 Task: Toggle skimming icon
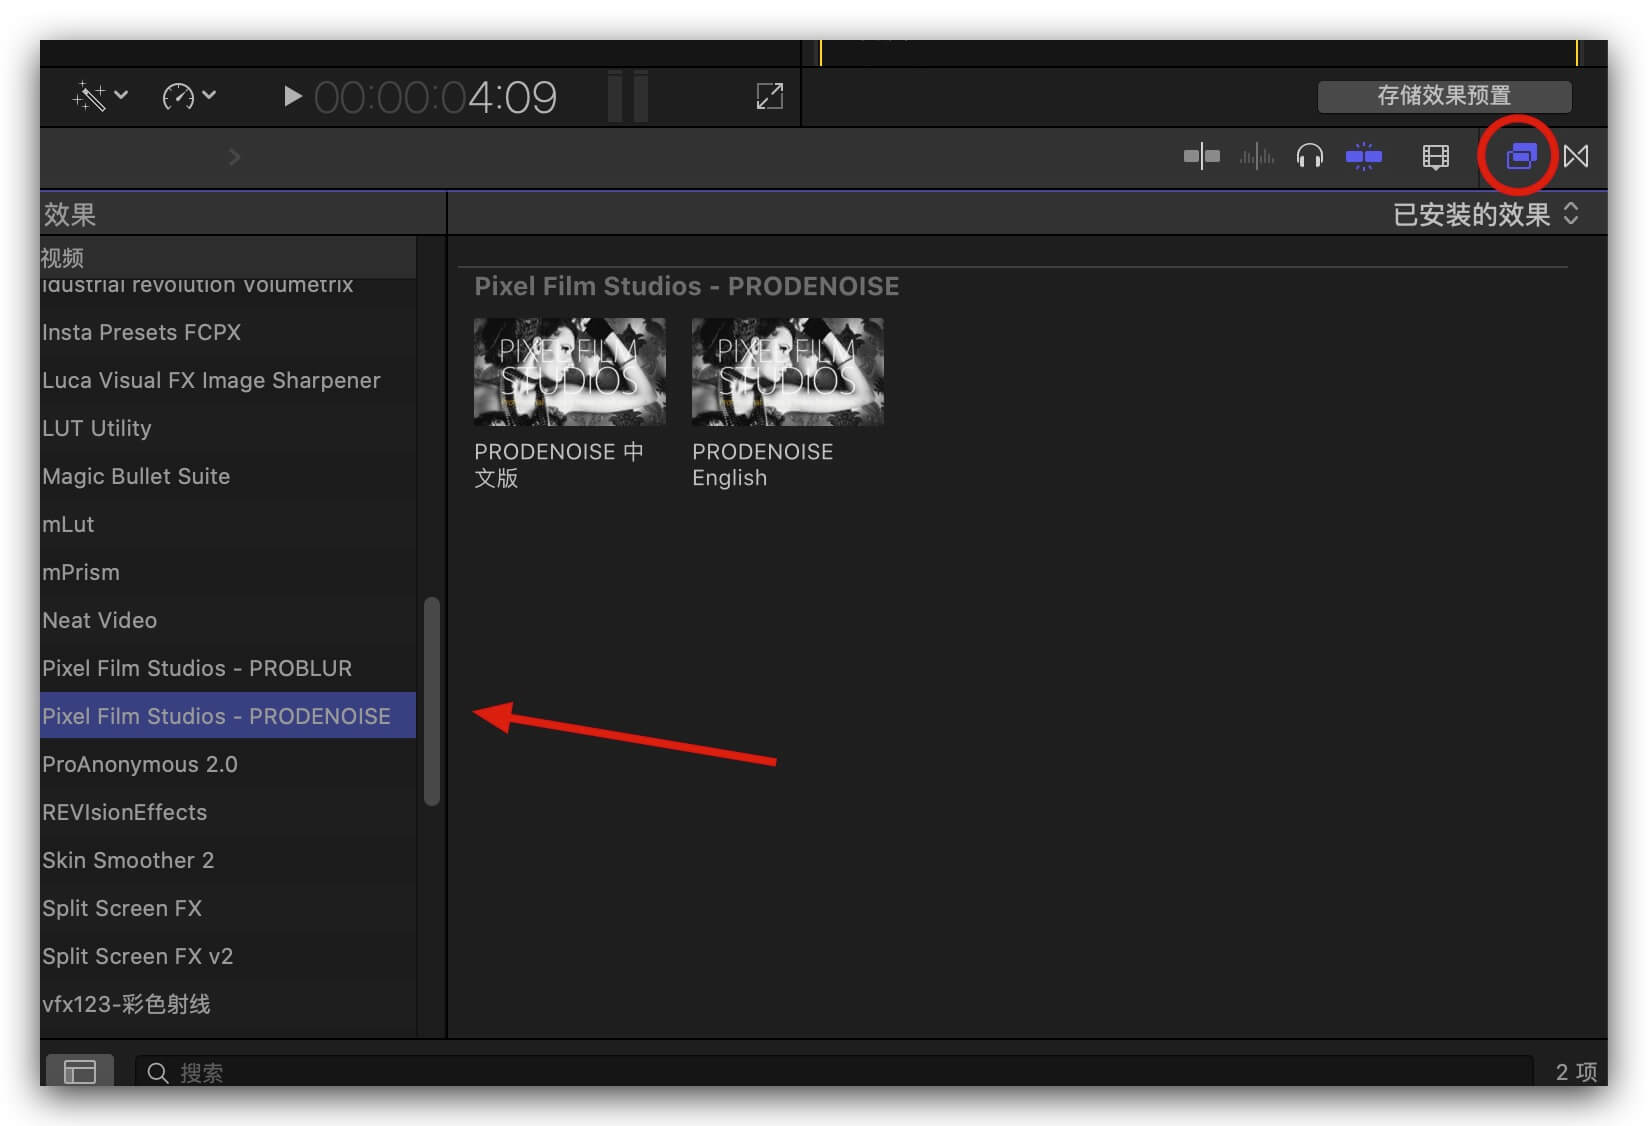point(1201,156)
